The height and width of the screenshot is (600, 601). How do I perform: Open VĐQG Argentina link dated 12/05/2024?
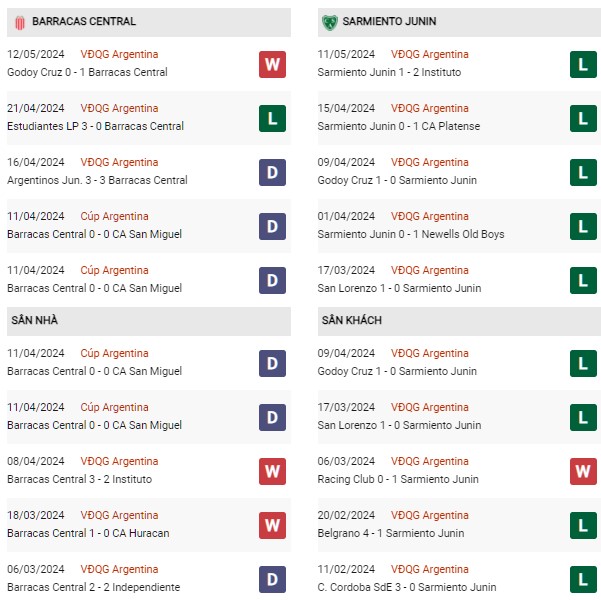[x=120, y=54]
